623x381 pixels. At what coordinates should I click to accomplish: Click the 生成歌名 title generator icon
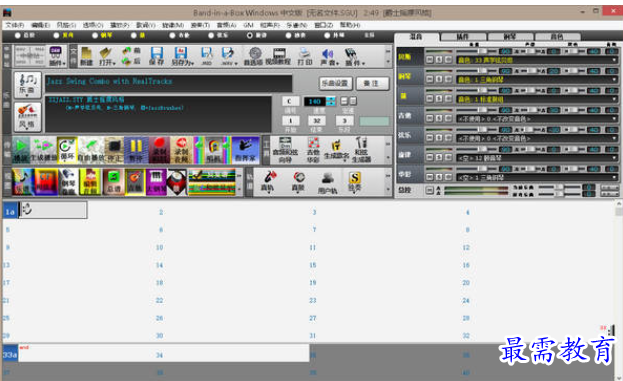pos(336,150)
